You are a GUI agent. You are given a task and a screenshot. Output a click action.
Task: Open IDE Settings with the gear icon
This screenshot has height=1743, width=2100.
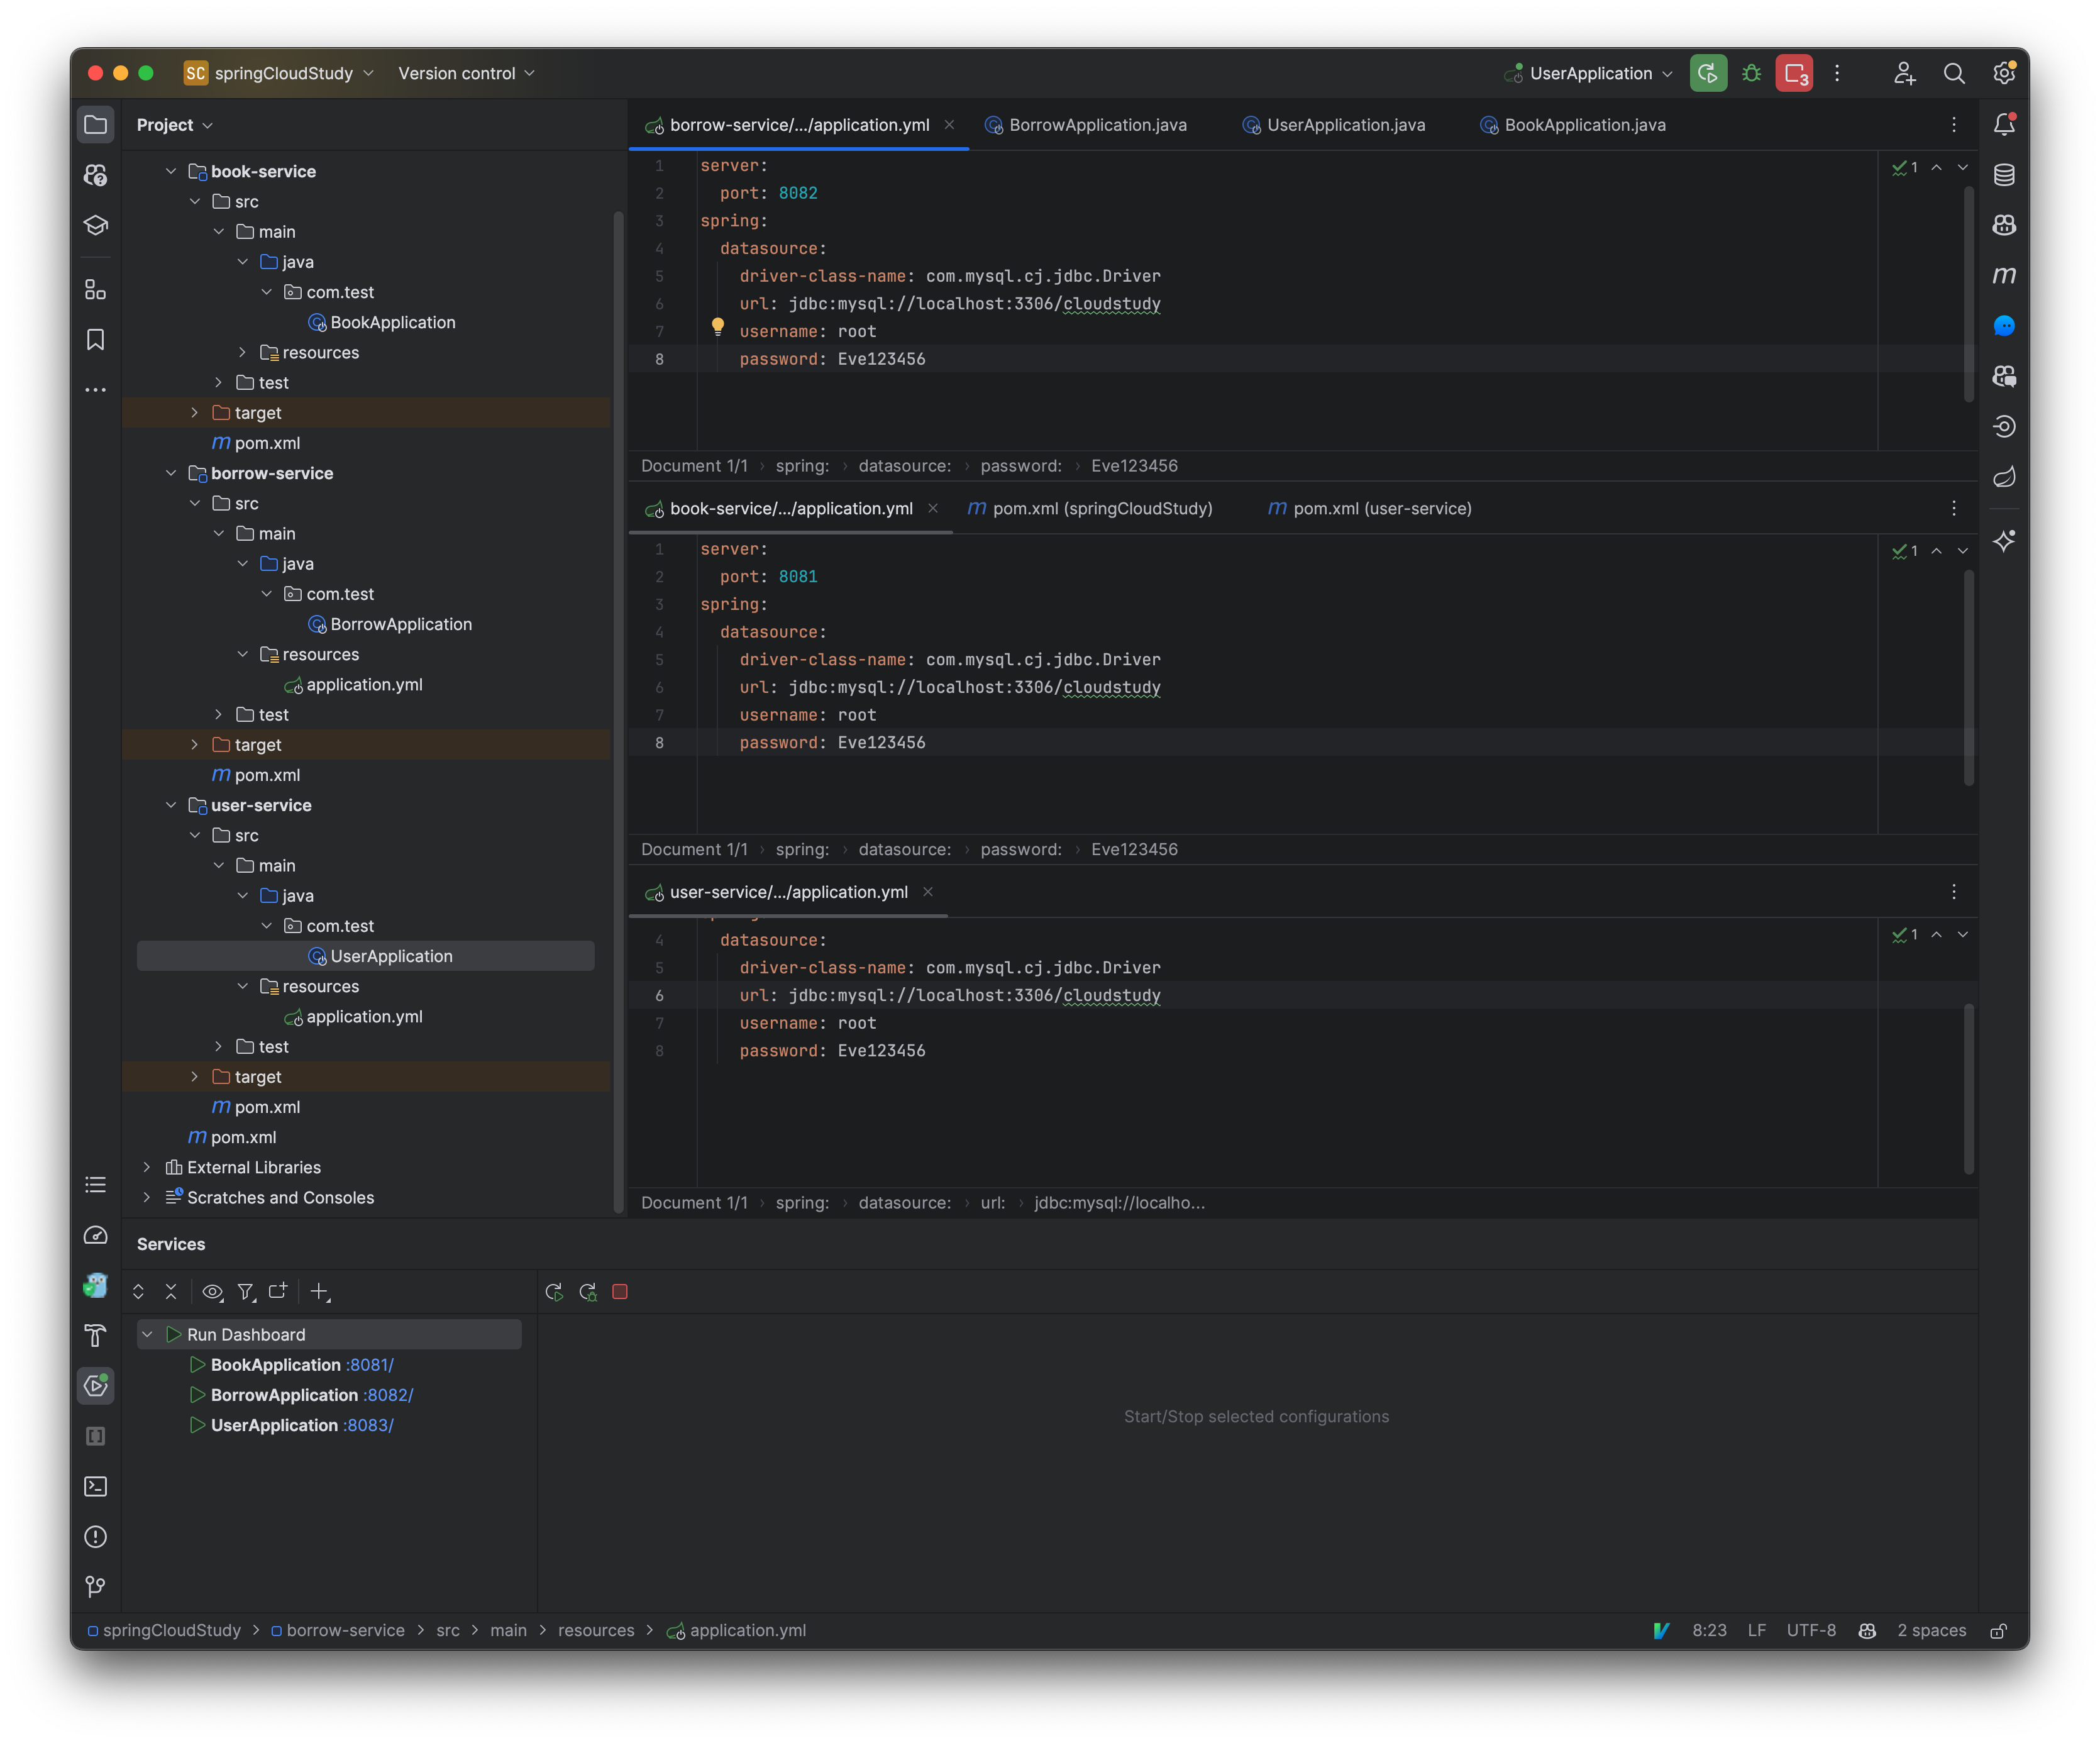2005,72
